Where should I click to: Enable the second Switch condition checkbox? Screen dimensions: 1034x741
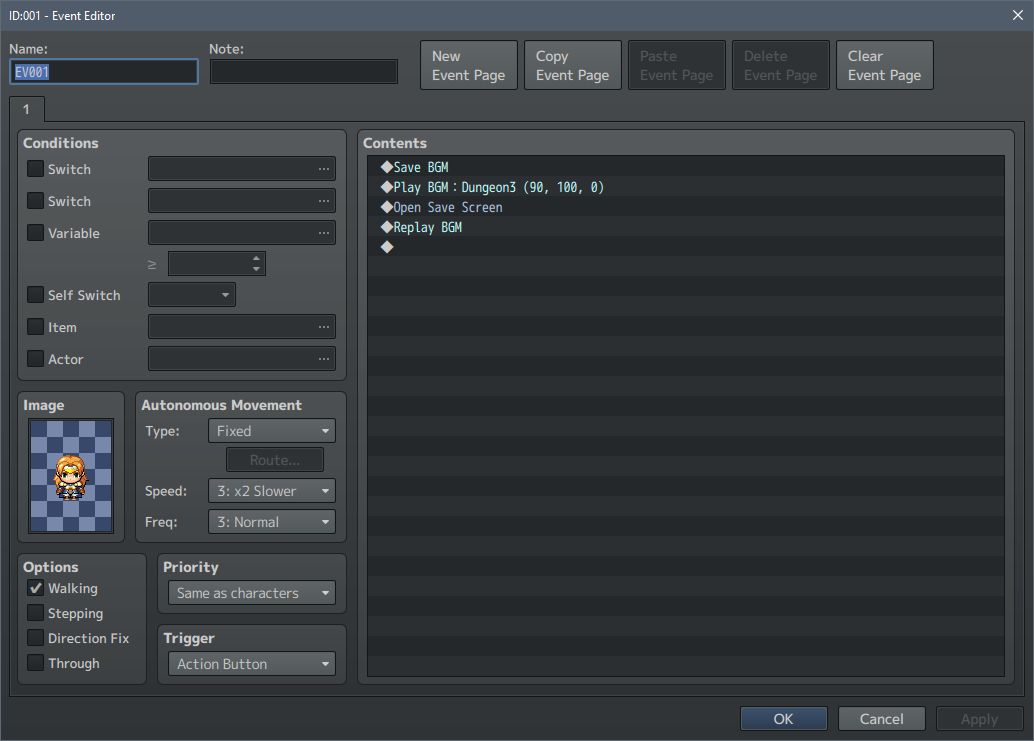pos(36,200)
